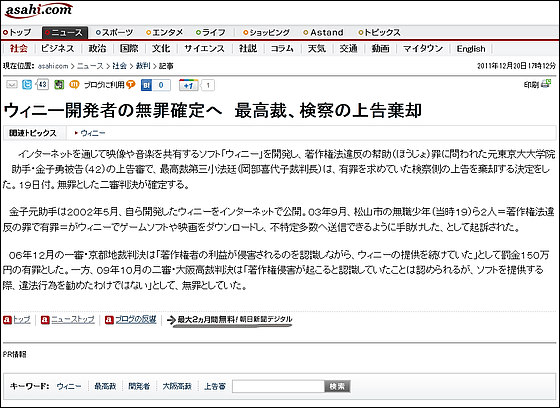Click ニュース in the breadcrumb
Image resolution: width=560 pixels, height=408 pixels.
tap(90, 66)
